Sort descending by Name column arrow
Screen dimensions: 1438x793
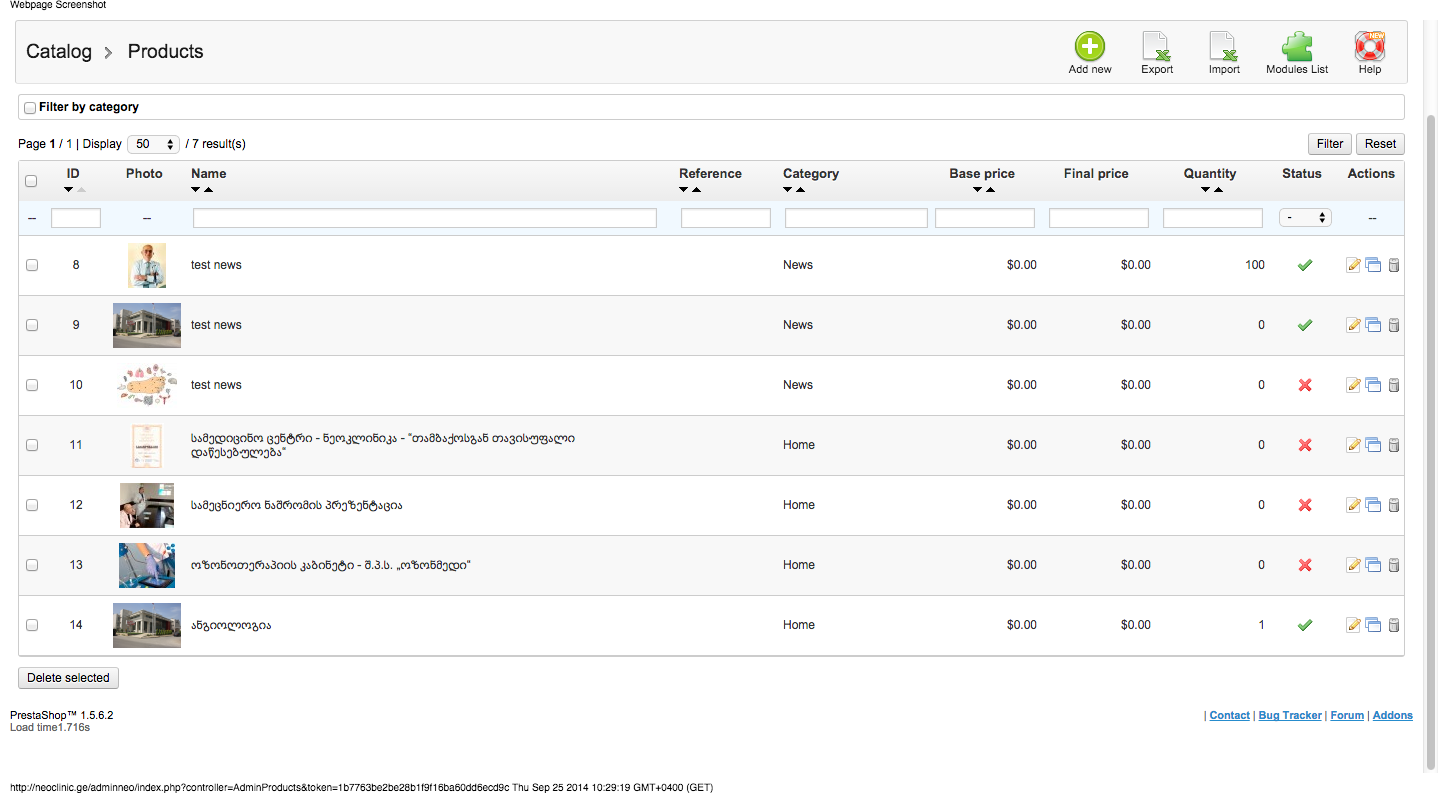pos(196,189)
